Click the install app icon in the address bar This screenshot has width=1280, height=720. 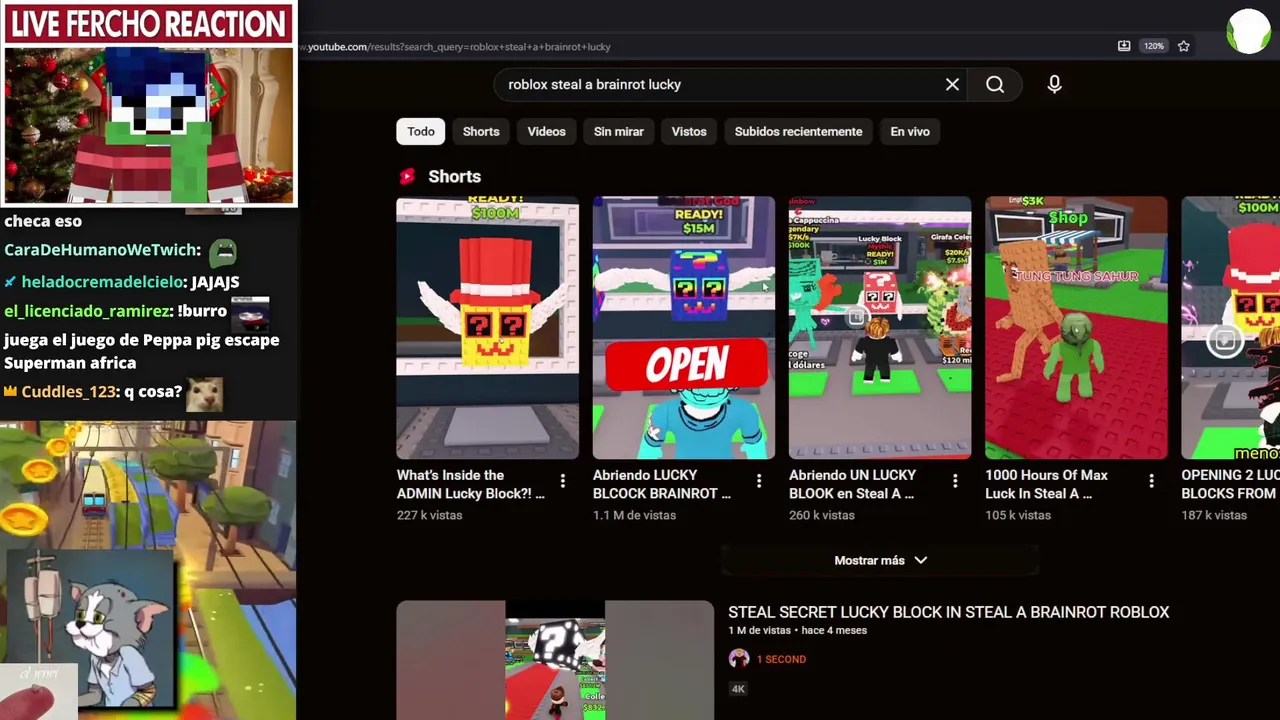(x=1124, y=46)
